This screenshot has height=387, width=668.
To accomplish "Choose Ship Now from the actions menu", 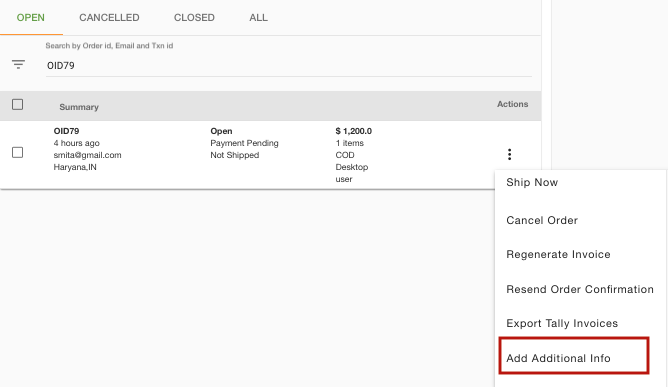I will (532, 182).
